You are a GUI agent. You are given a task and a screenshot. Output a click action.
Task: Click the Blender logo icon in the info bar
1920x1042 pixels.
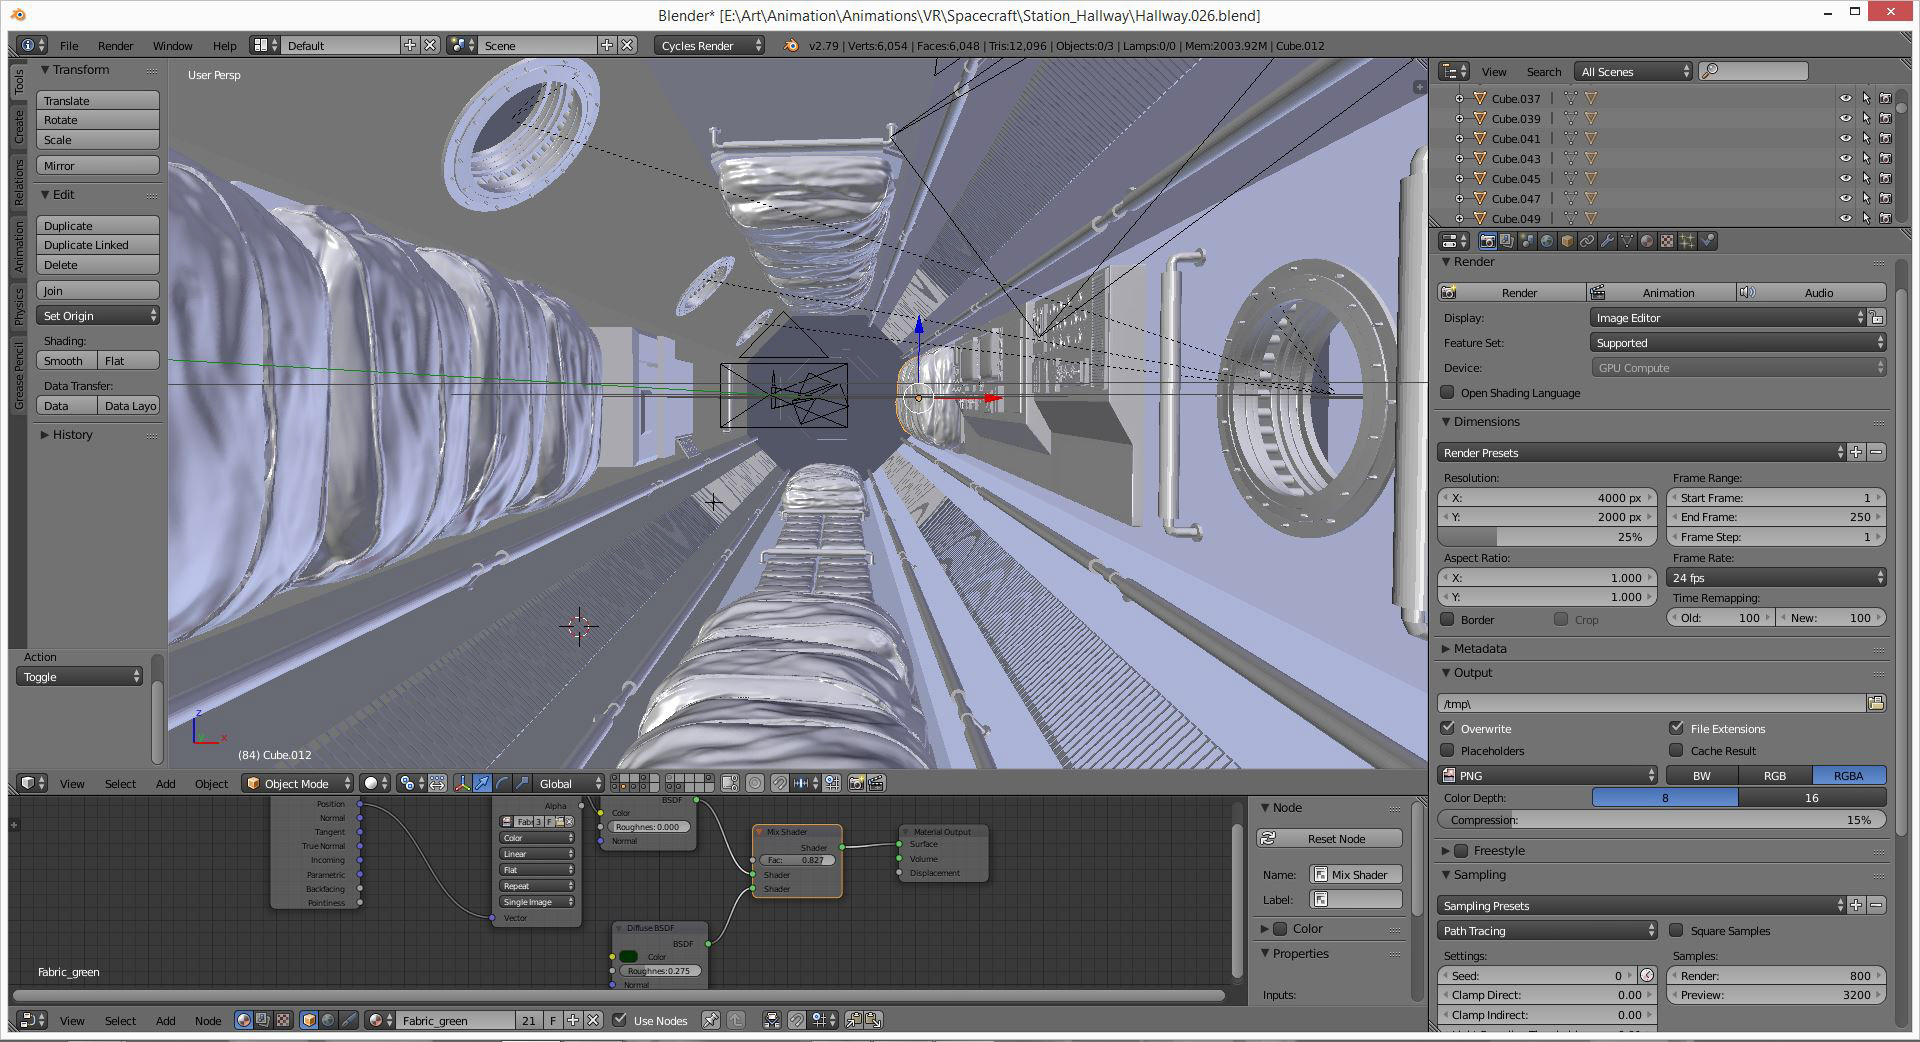pos(791,45)
